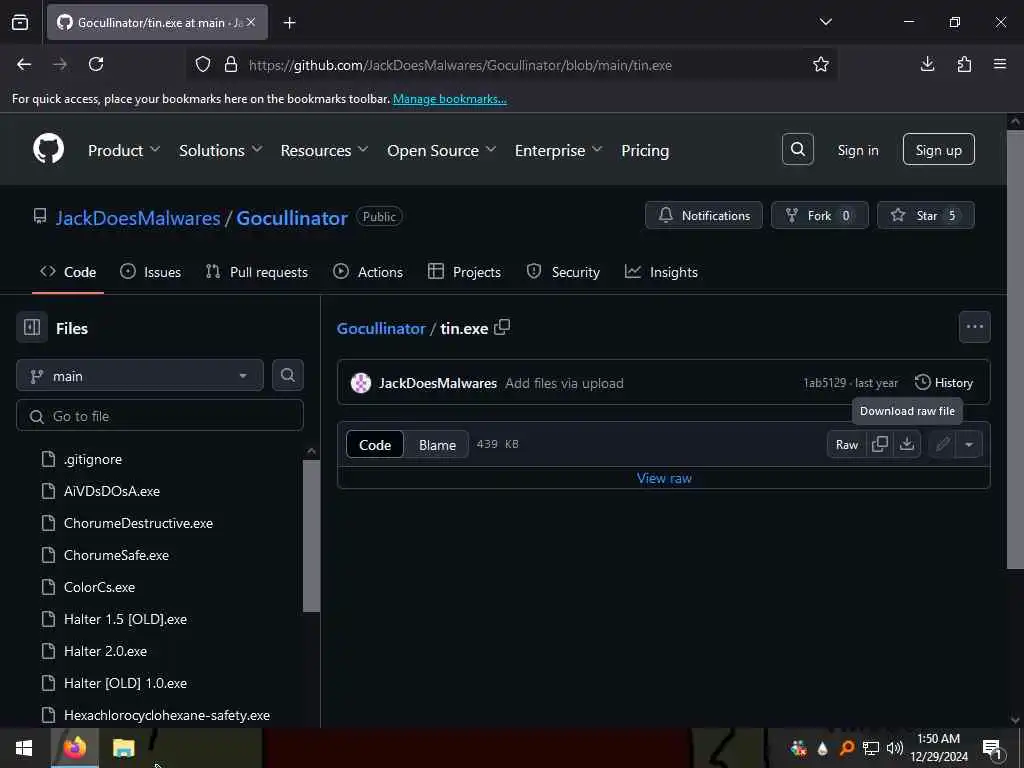Switch to Blame view toggle

click(x=437, y=445)
